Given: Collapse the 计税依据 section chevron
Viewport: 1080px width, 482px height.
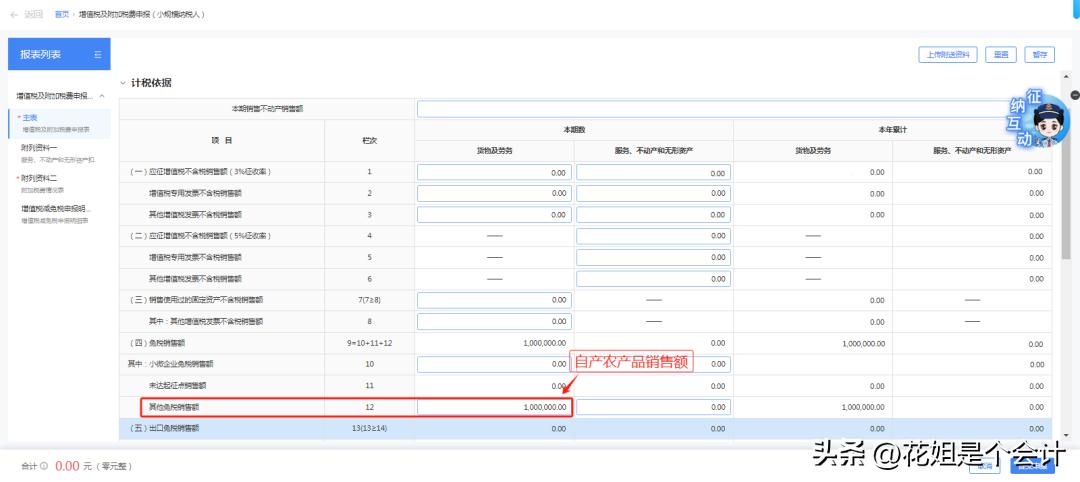Looking at the screenshot, I should click(123, 83).
